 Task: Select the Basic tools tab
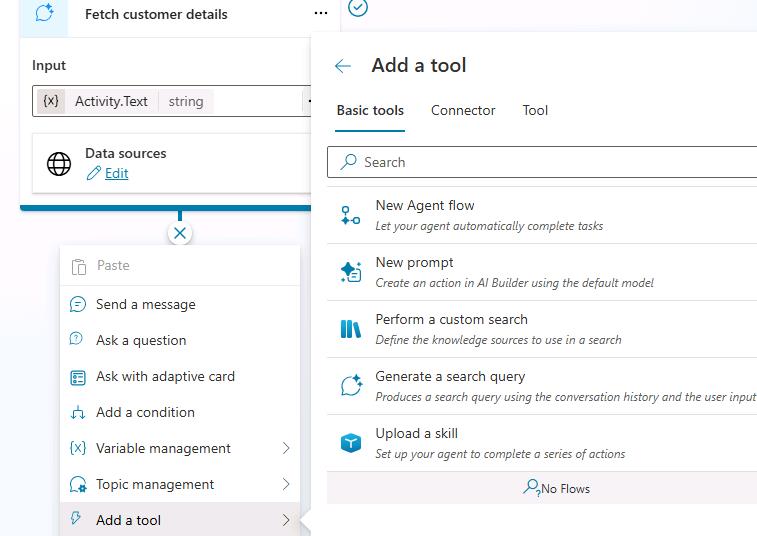(370, 111)
